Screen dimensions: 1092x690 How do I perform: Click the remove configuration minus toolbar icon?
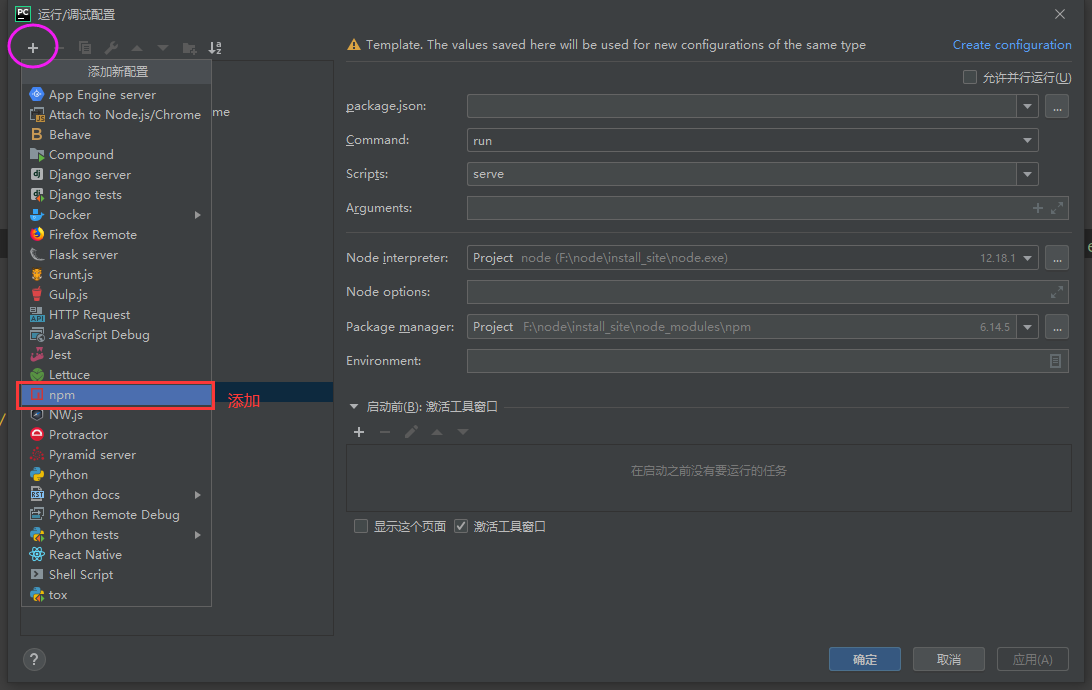pyautogui.click(x=60, y=47)
